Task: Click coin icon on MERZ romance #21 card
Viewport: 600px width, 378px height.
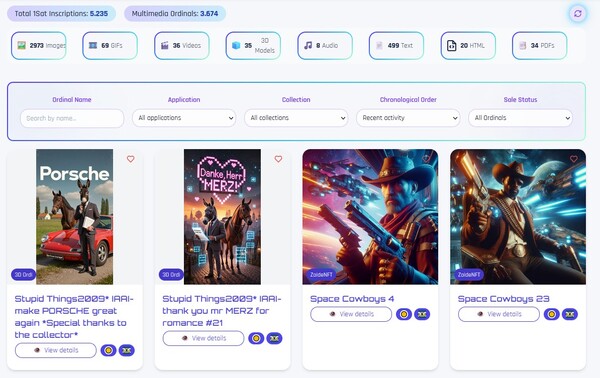Action: 256,338
